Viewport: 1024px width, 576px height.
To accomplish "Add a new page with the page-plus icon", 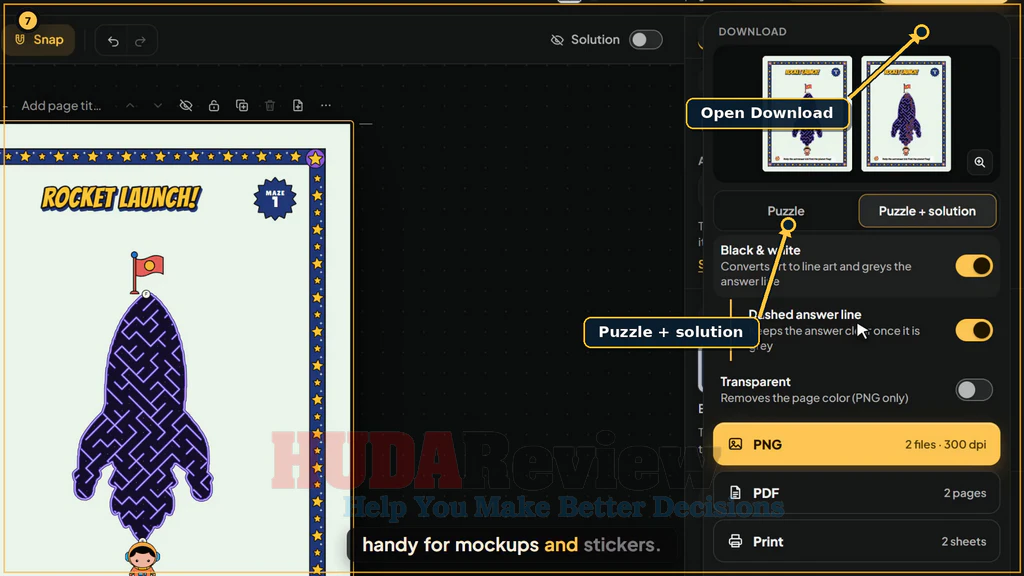I will (x=298, y=106).
